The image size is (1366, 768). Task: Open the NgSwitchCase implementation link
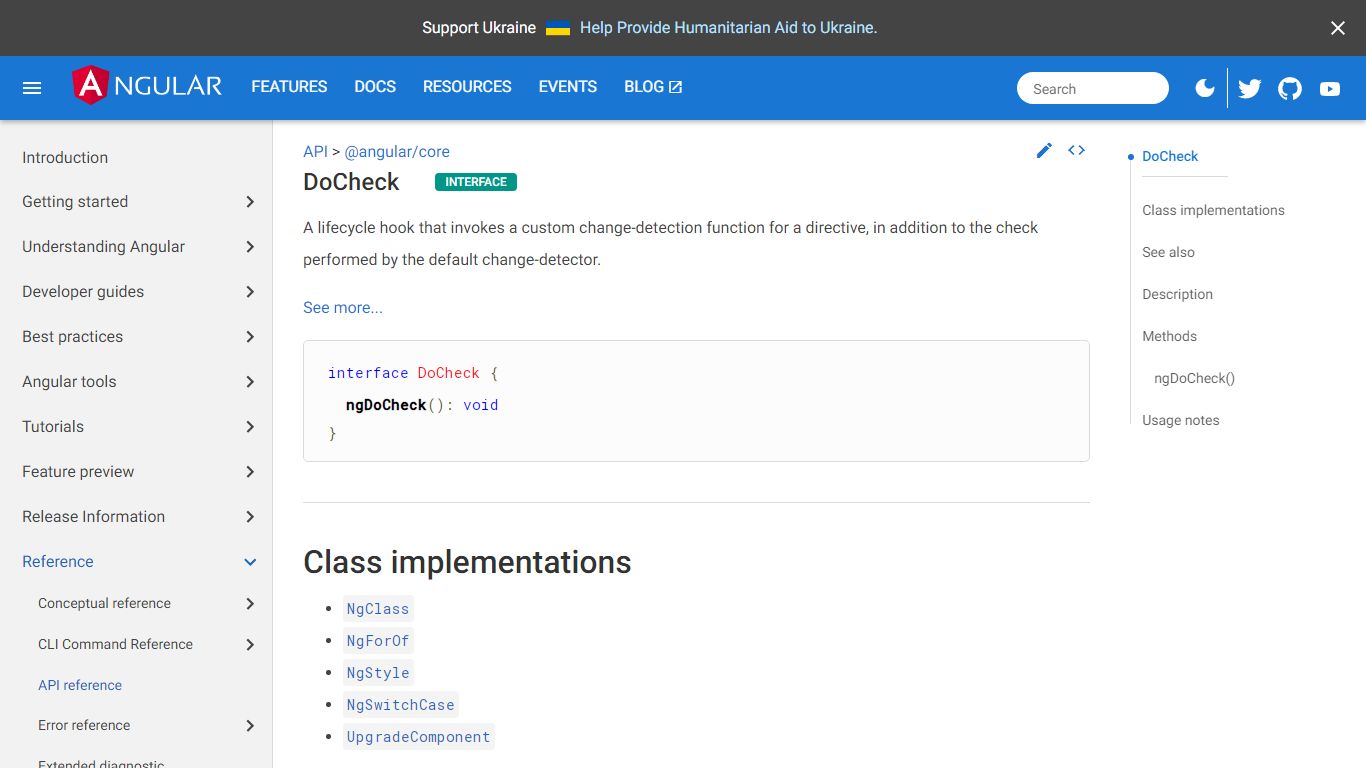point(401,705)
